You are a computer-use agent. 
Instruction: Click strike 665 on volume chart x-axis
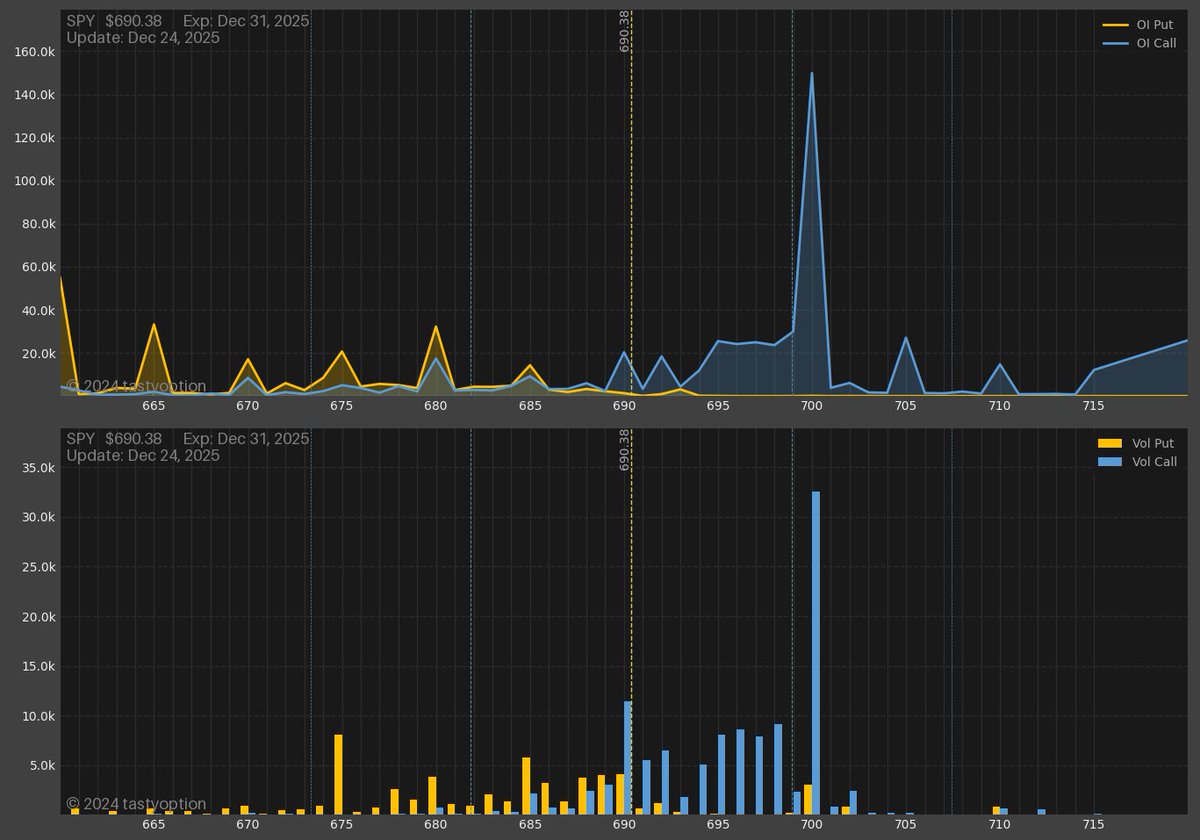[x=154, y=825]
